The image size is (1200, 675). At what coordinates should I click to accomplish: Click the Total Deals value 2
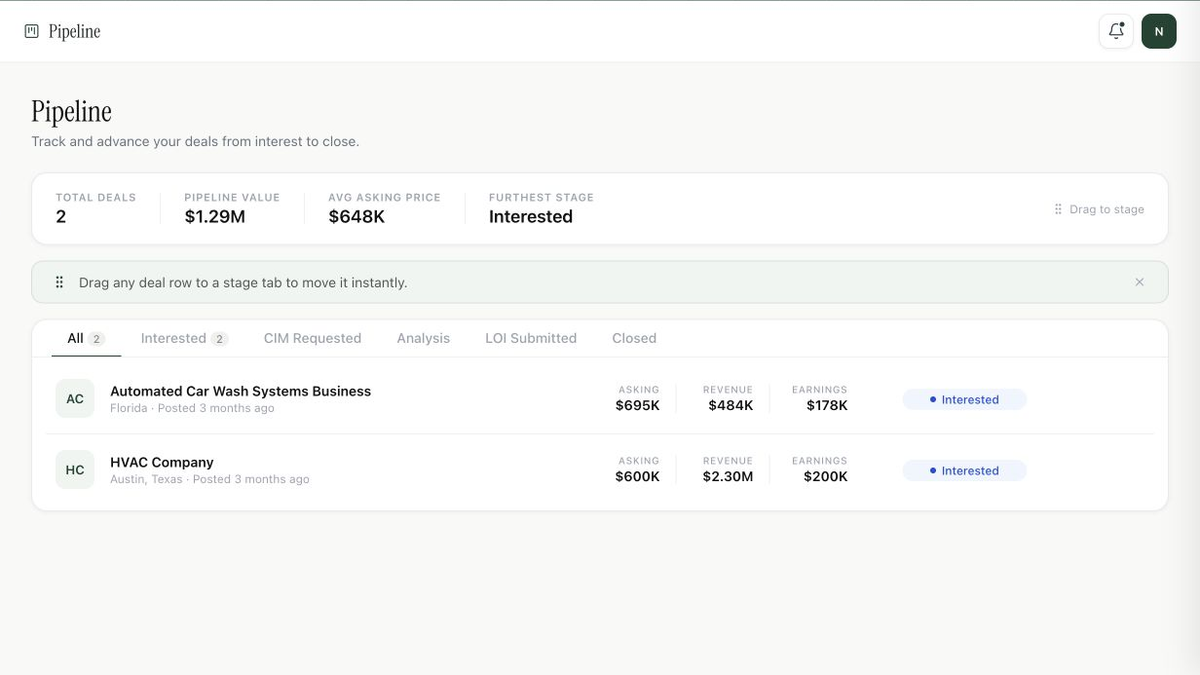(61, 216)
